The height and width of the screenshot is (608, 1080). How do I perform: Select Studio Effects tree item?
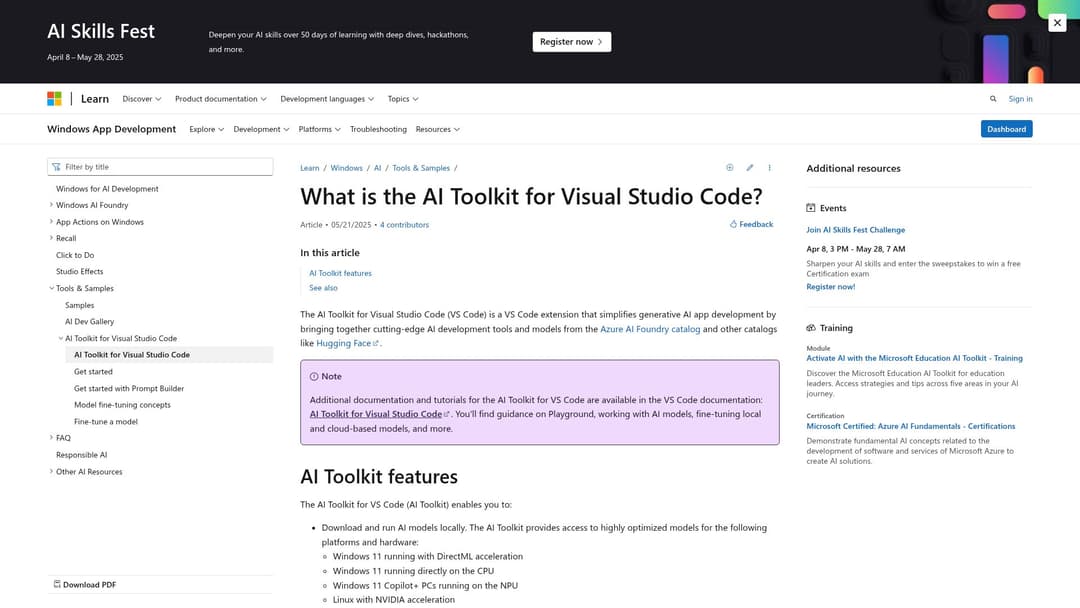(x=79, y=271)
